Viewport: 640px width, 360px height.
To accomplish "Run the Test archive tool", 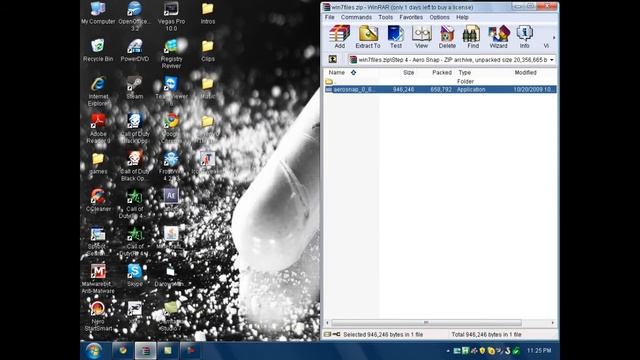I will click(396, 37).
